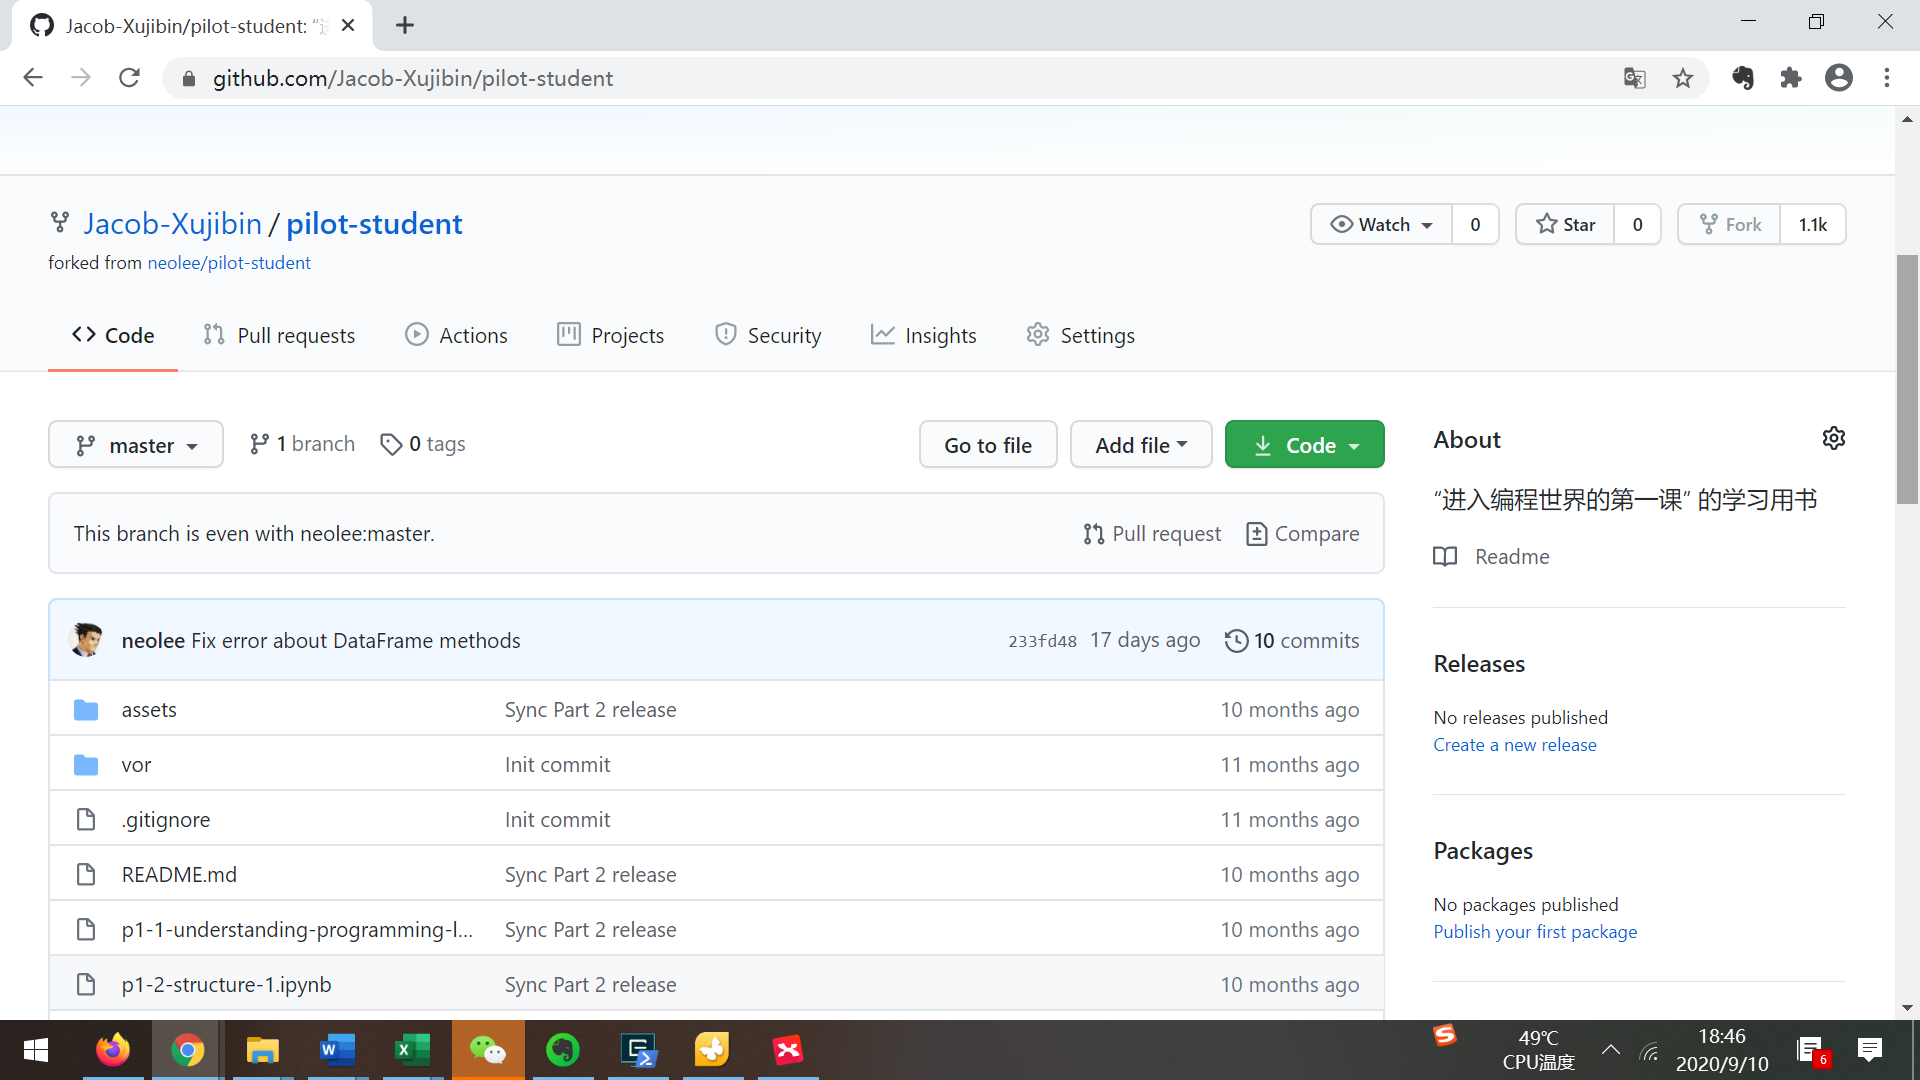Open the p1-2-structure-1.ipynb file
Image resolution: width=1920 pixels, height=1080 pixels.
coord(225,984)
